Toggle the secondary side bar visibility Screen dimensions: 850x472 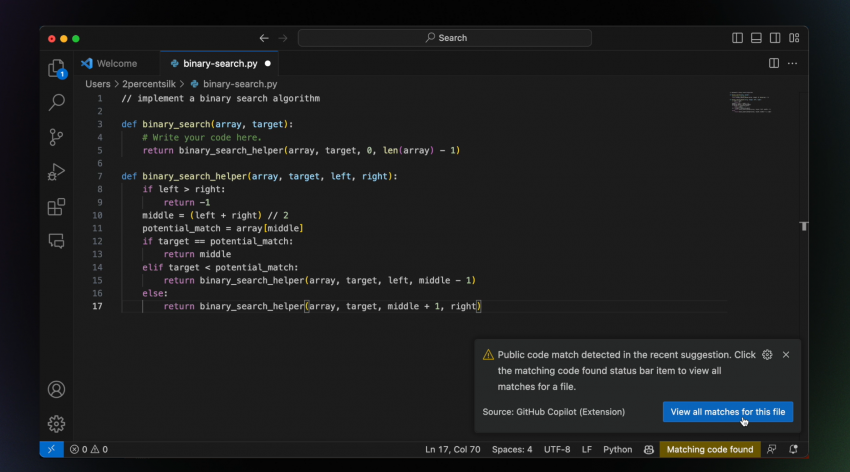point(774,38)
